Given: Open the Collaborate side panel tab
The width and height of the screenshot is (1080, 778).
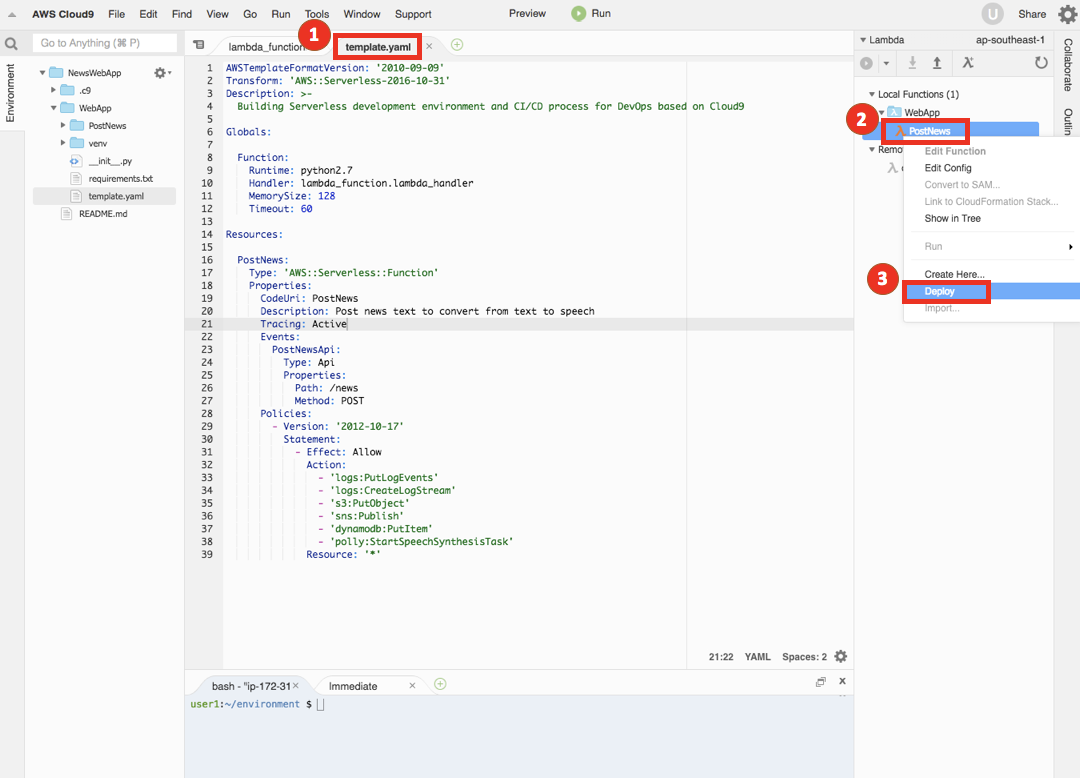Looking at the screenshot, I should [x=1068, y=64].
